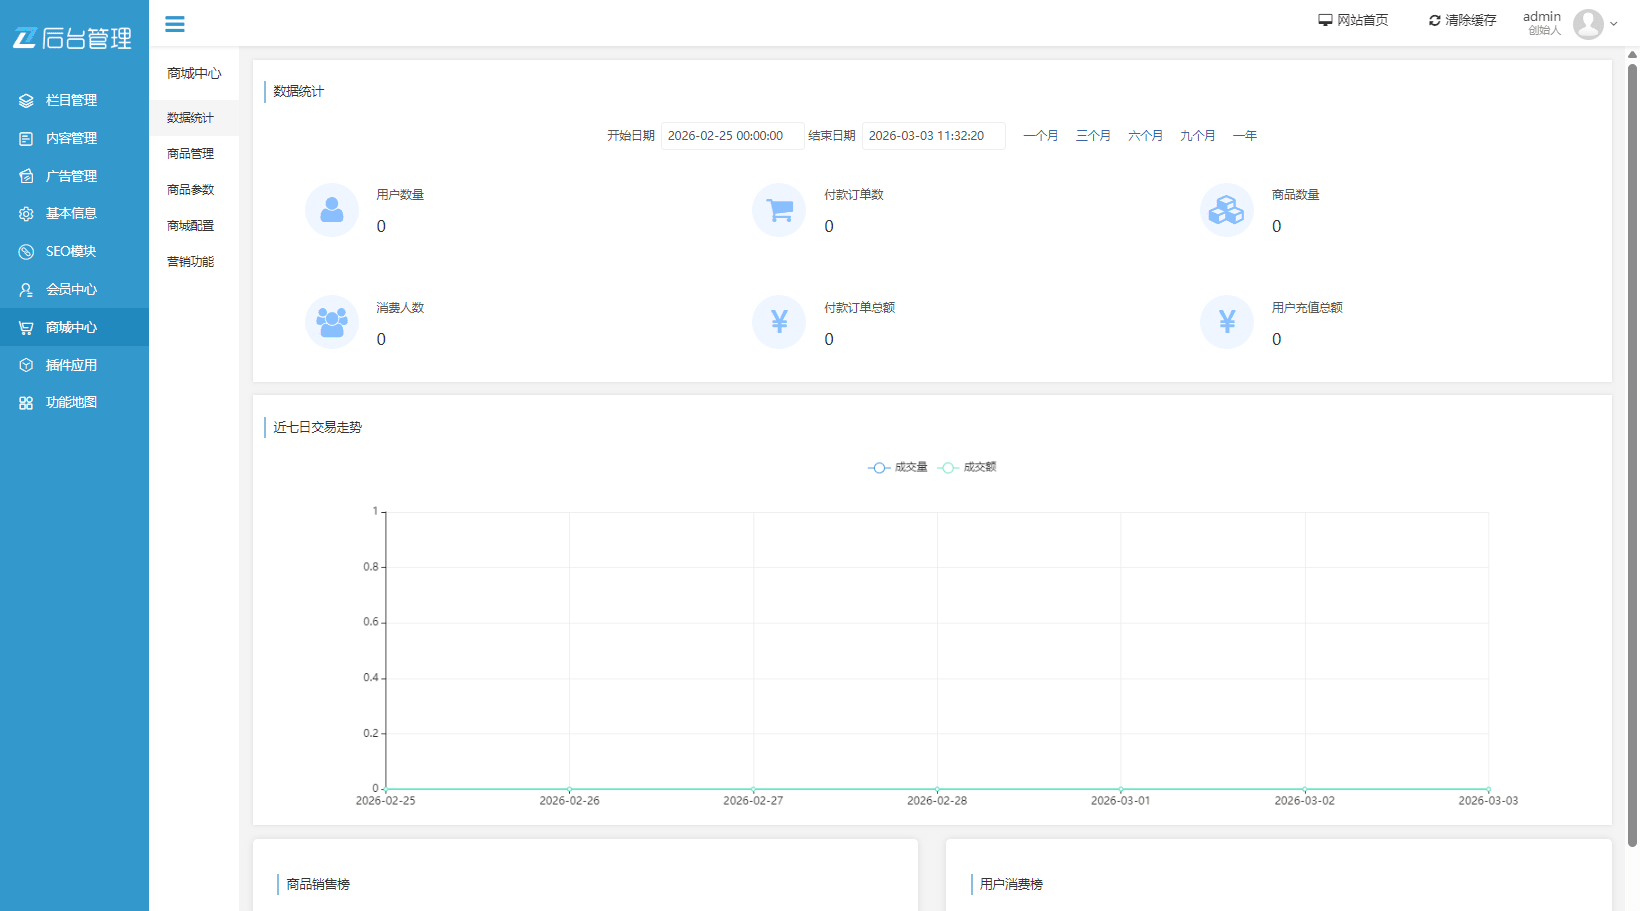Click the 广告管理 sidebar icon
Viewport: 1640px width, 911px height.
pos(25,175)
